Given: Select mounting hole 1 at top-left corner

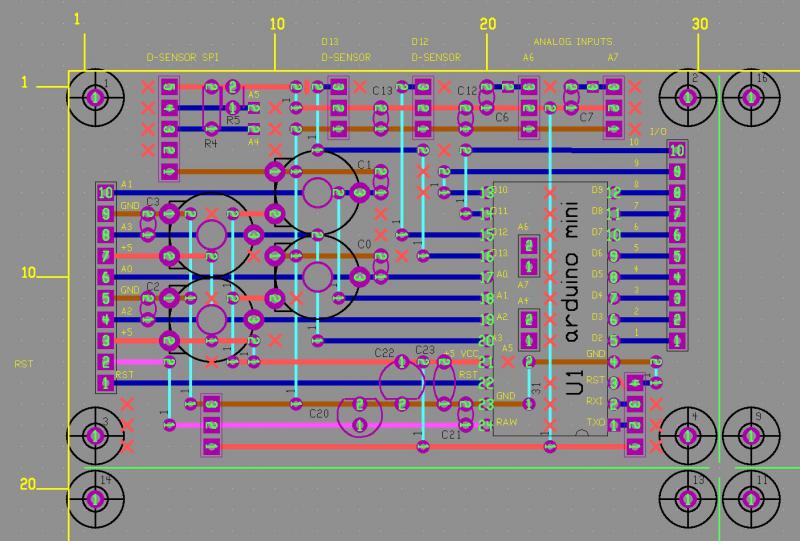Looking at the screenshot, I should [x=95, y=97].
